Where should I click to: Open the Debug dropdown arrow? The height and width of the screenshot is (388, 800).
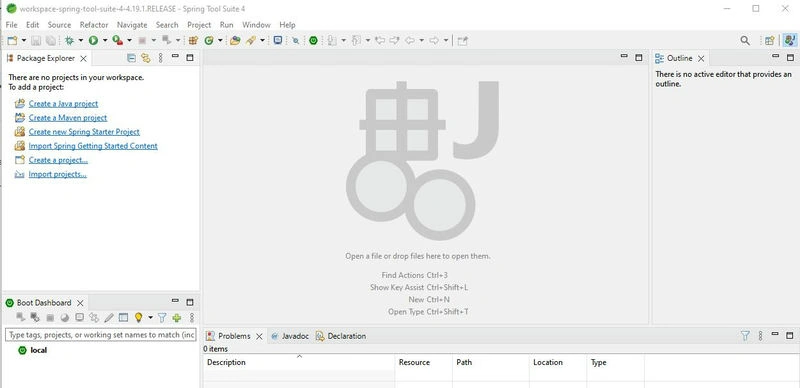click(x=80, y=40)
